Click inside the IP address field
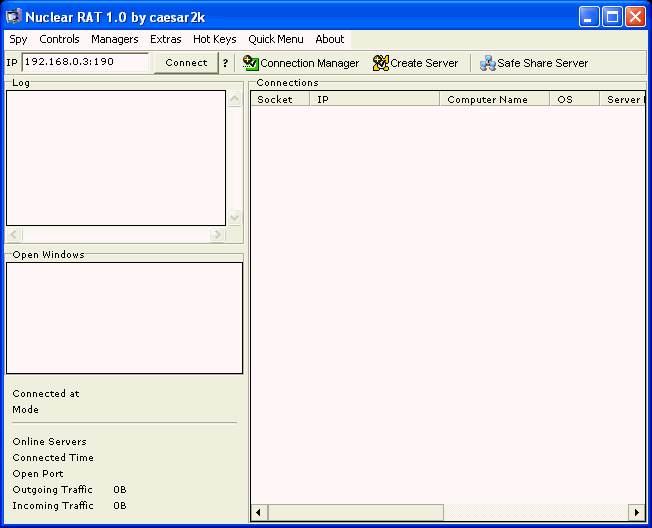Image resolution: width=652 pixels, height=528 pixels. [85, 62]
